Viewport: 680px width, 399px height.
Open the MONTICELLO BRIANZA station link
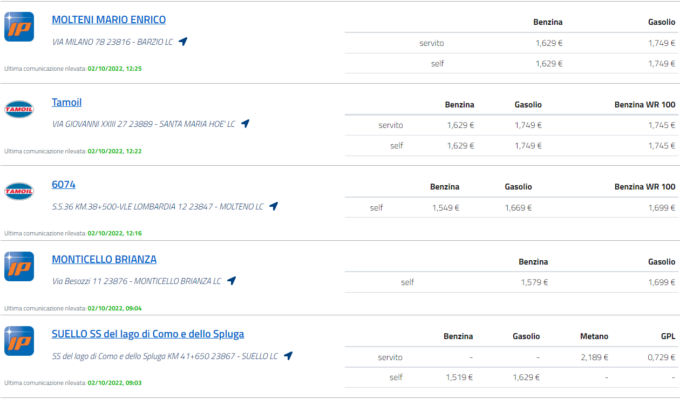coord(104,259)
